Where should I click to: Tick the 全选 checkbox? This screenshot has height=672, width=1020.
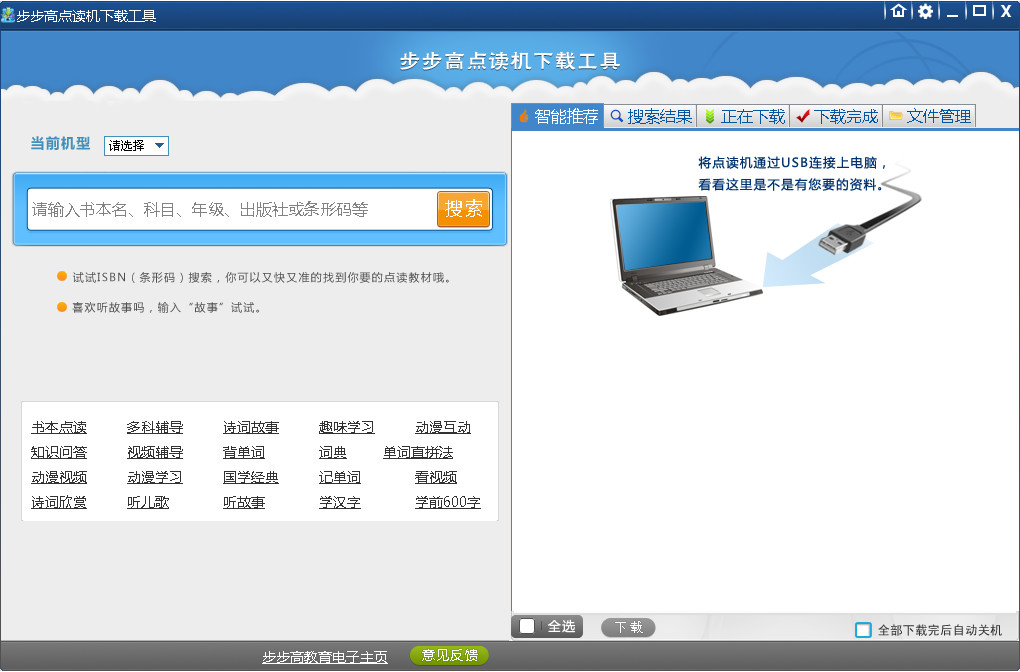(527, 626)
